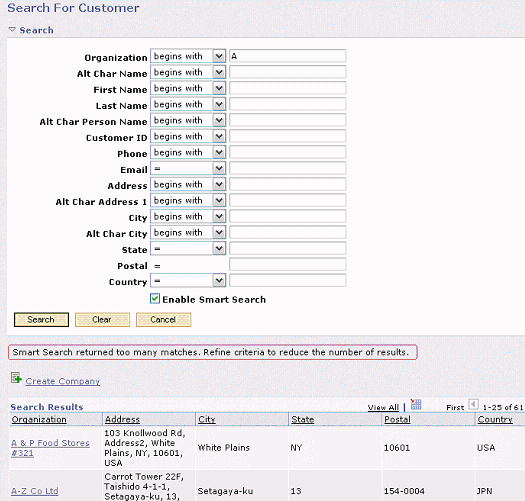Open Organization operator dropdown
Image resolution: width=525 pixels, height=501 pixels.
(x=188, y=56)
